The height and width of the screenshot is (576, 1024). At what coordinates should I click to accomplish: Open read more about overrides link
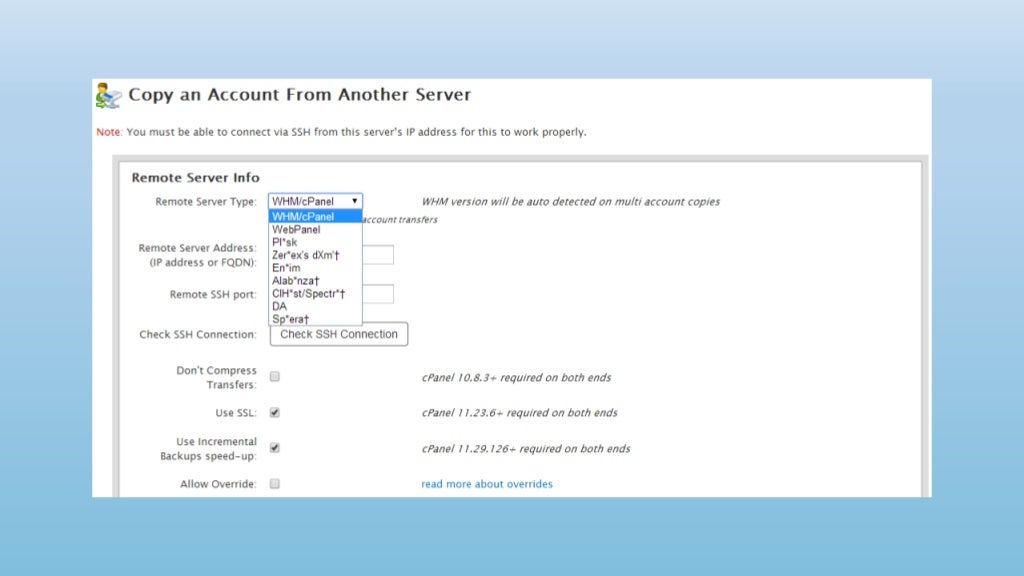(487, 484)
